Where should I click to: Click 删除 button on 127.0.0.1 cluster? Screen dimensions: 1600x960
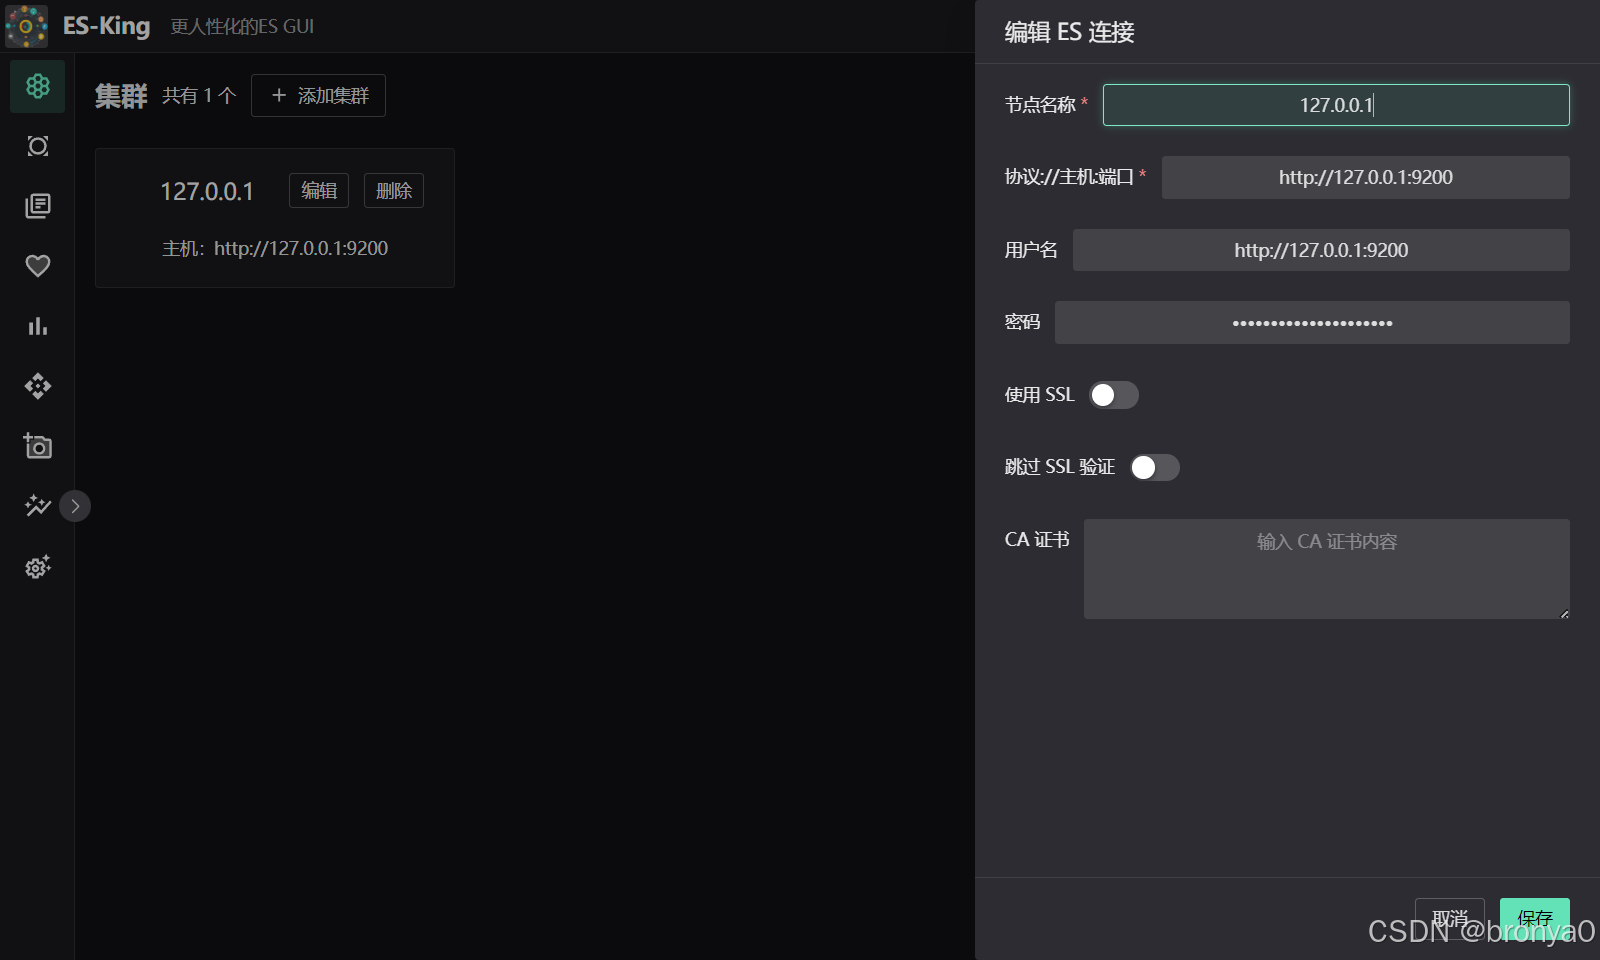pos(394,190)
